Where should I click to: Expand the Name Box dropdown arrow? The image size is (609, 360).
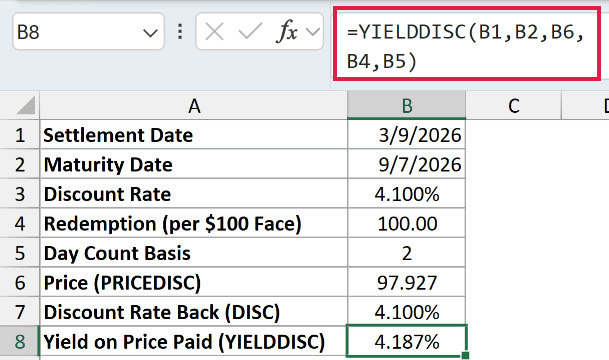150,33
